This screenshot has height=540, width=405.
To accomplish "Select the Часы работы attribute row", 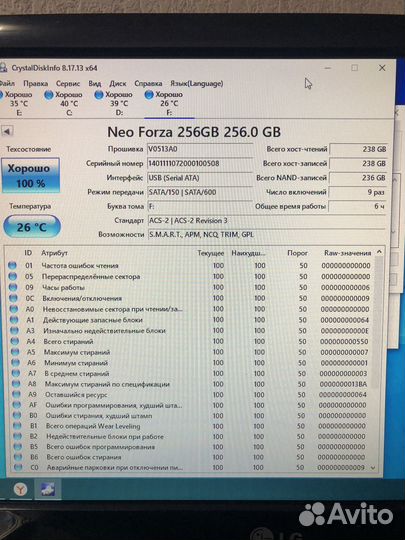I will tap(190, 287).
